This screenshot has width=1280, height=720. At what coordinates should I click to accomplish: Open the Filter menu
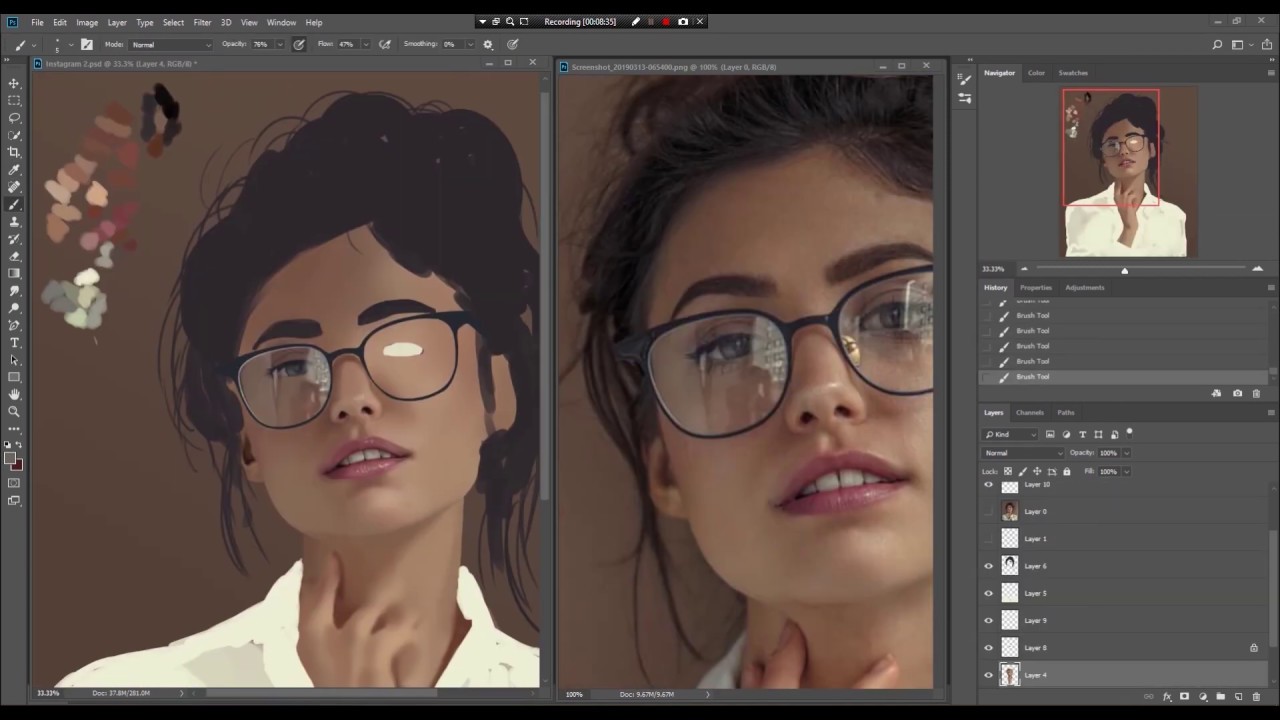click(202, 22)
